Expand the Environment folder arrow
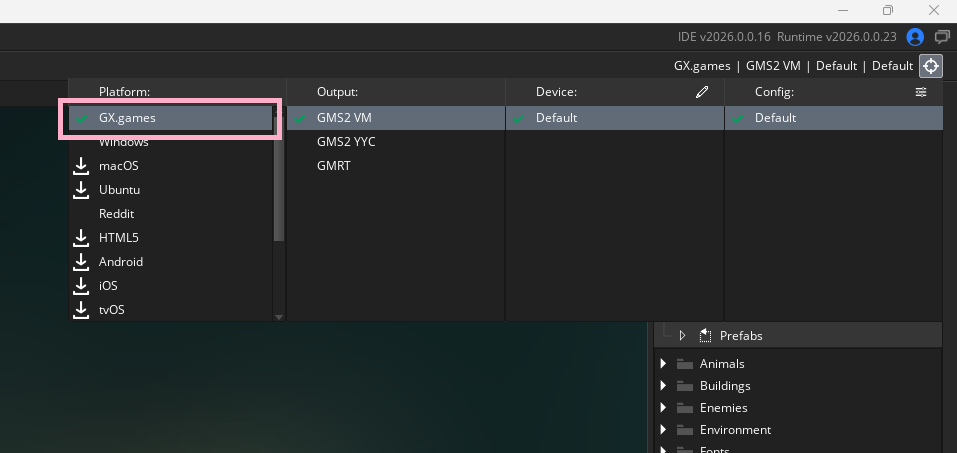Screen dimensions: 957x453 (663, 430)
